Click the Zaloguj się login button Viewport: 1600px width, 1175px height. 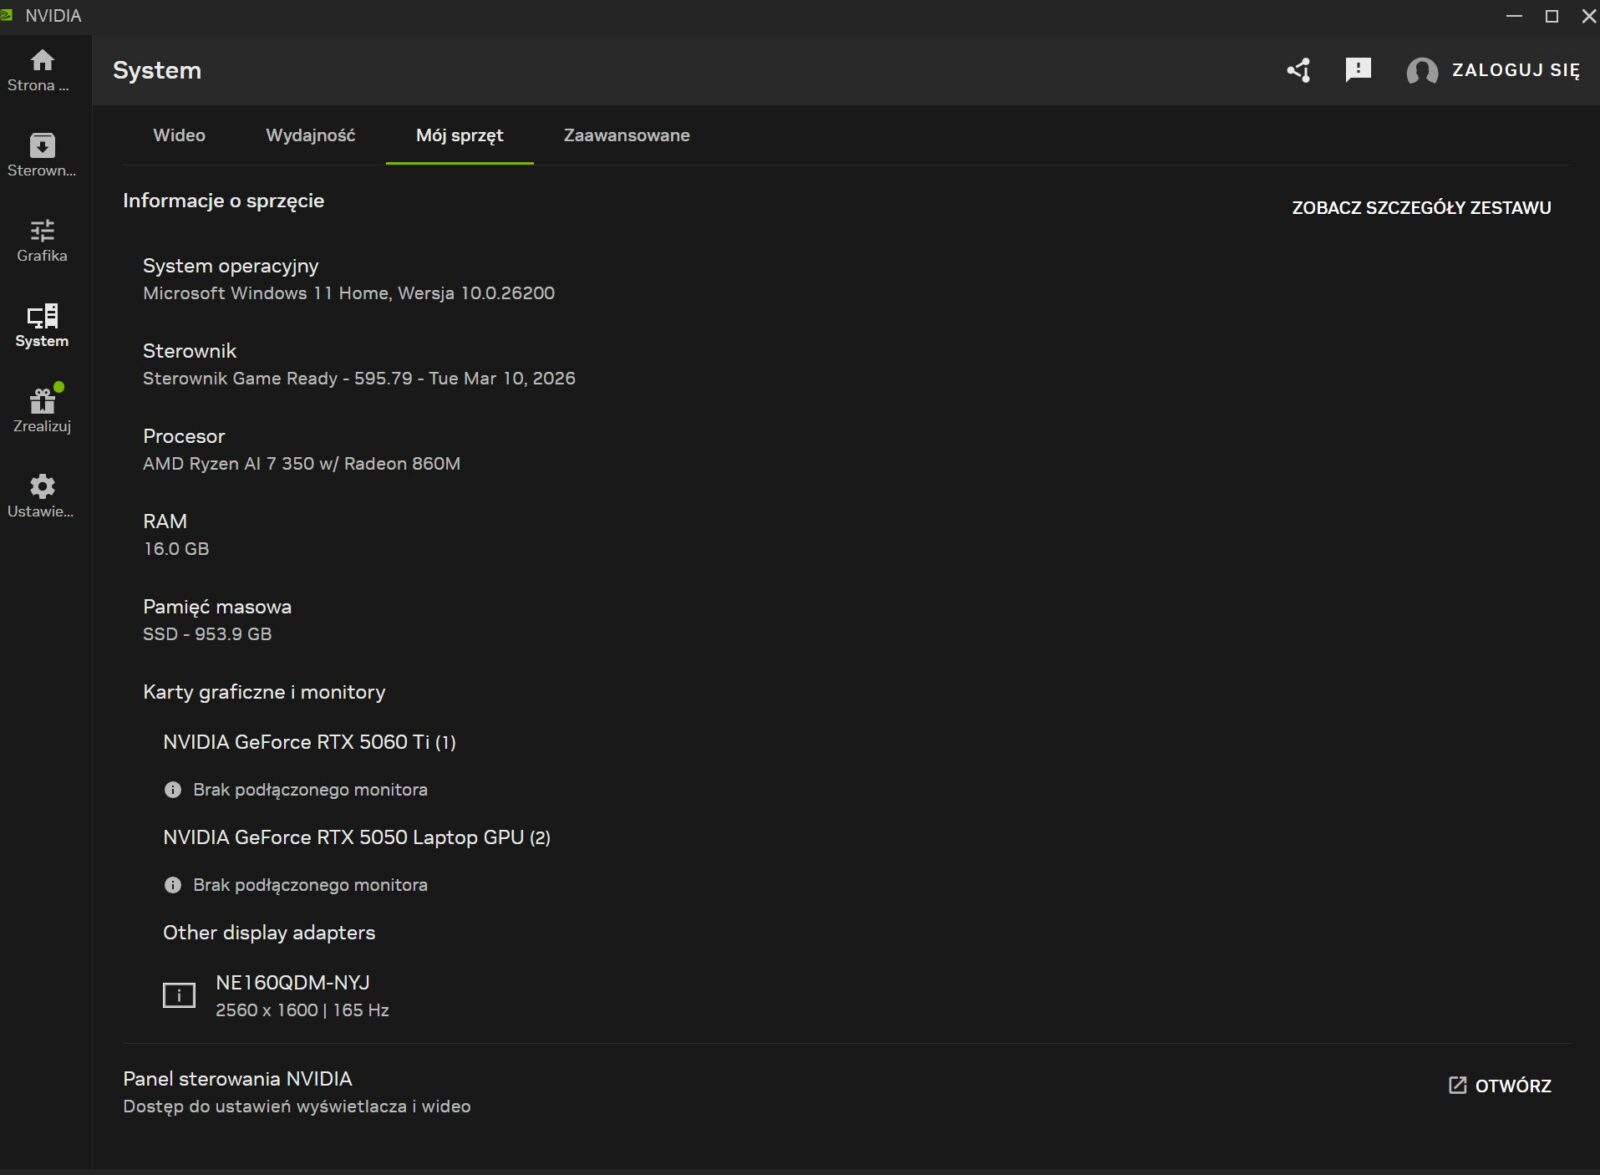(1515, 70)
